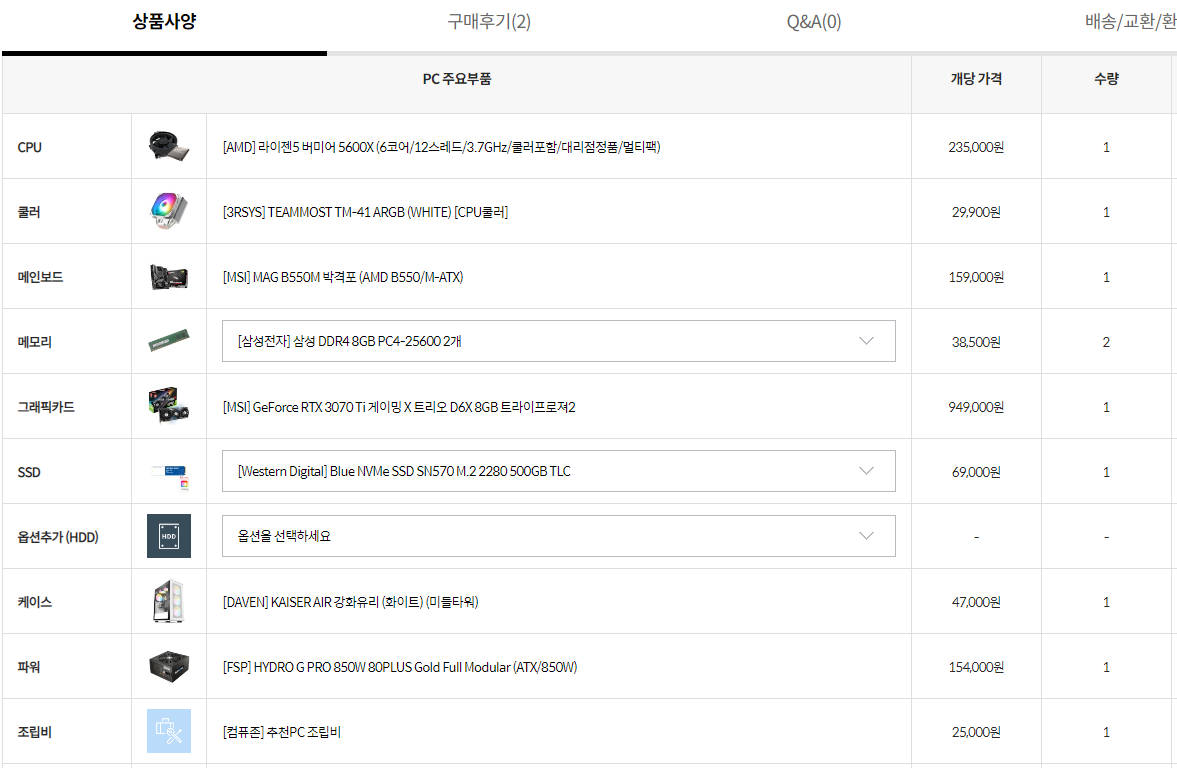Screen dimensions: 1177x768
Task: Click the 3RSYS ARGB cooler product image
Action: coord(169,211)
